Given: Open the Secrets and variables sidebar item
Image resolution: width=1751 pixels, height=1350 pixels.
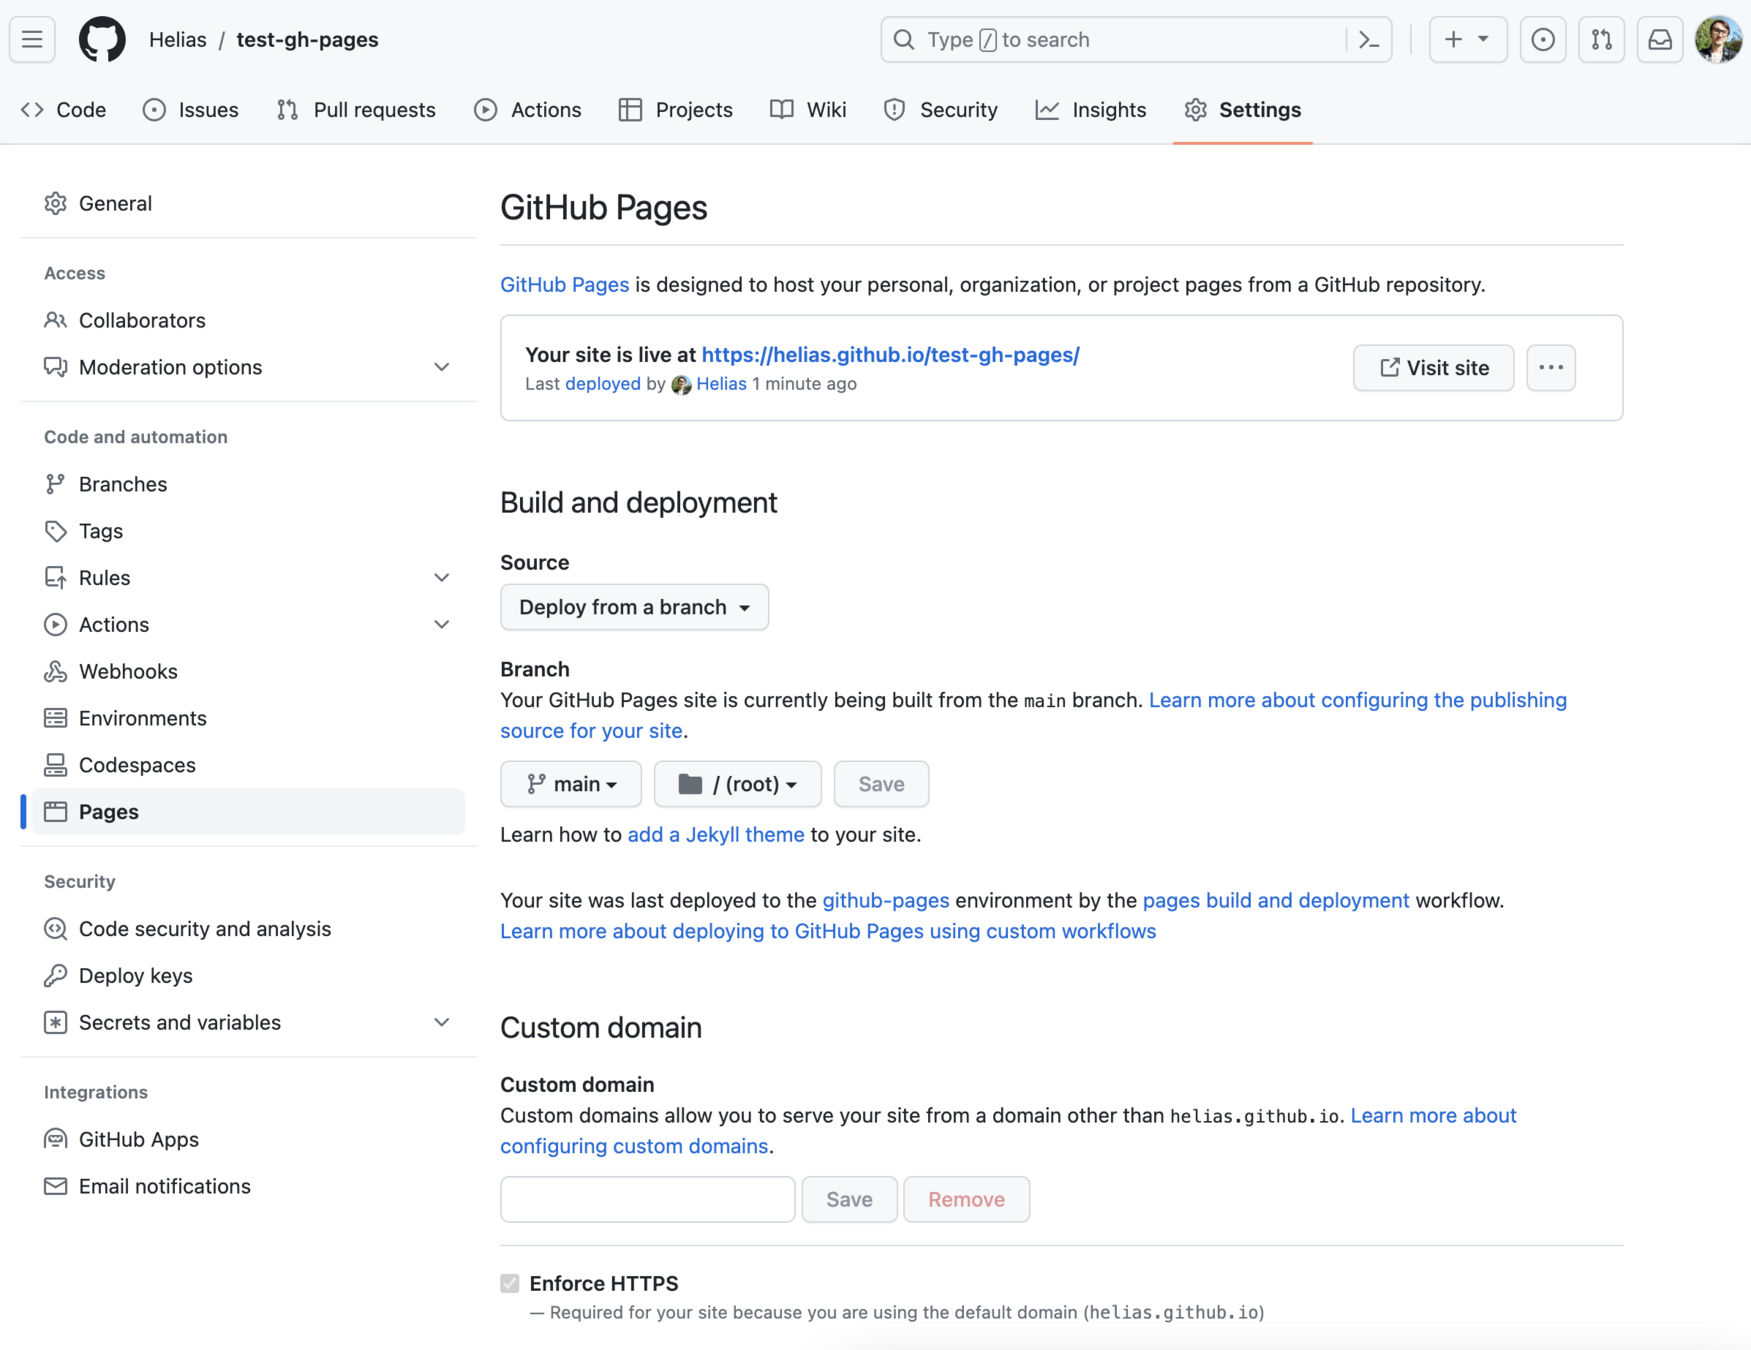Looking at the screenshot, I should [249, 1023].
